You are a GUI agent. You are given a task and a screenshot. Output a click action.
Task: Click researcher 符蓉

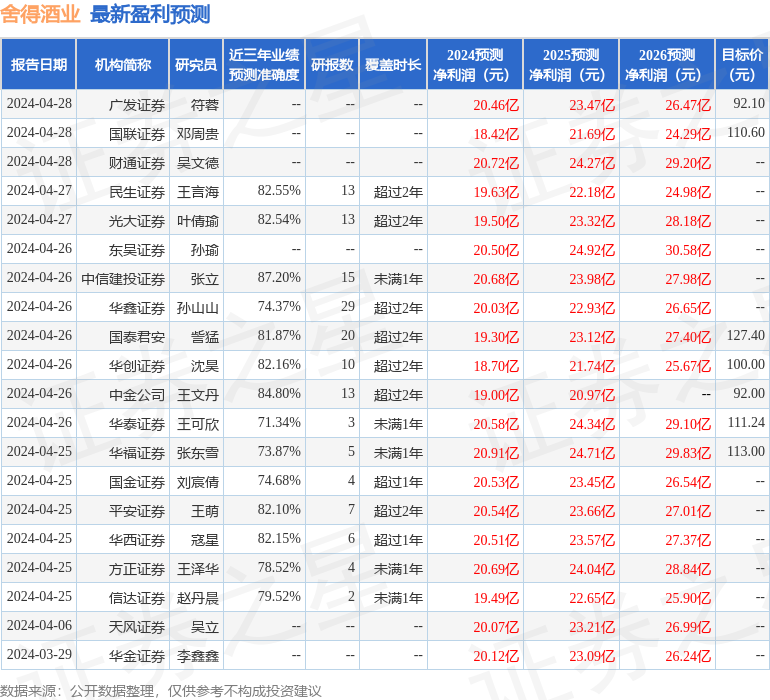(205, 105)
